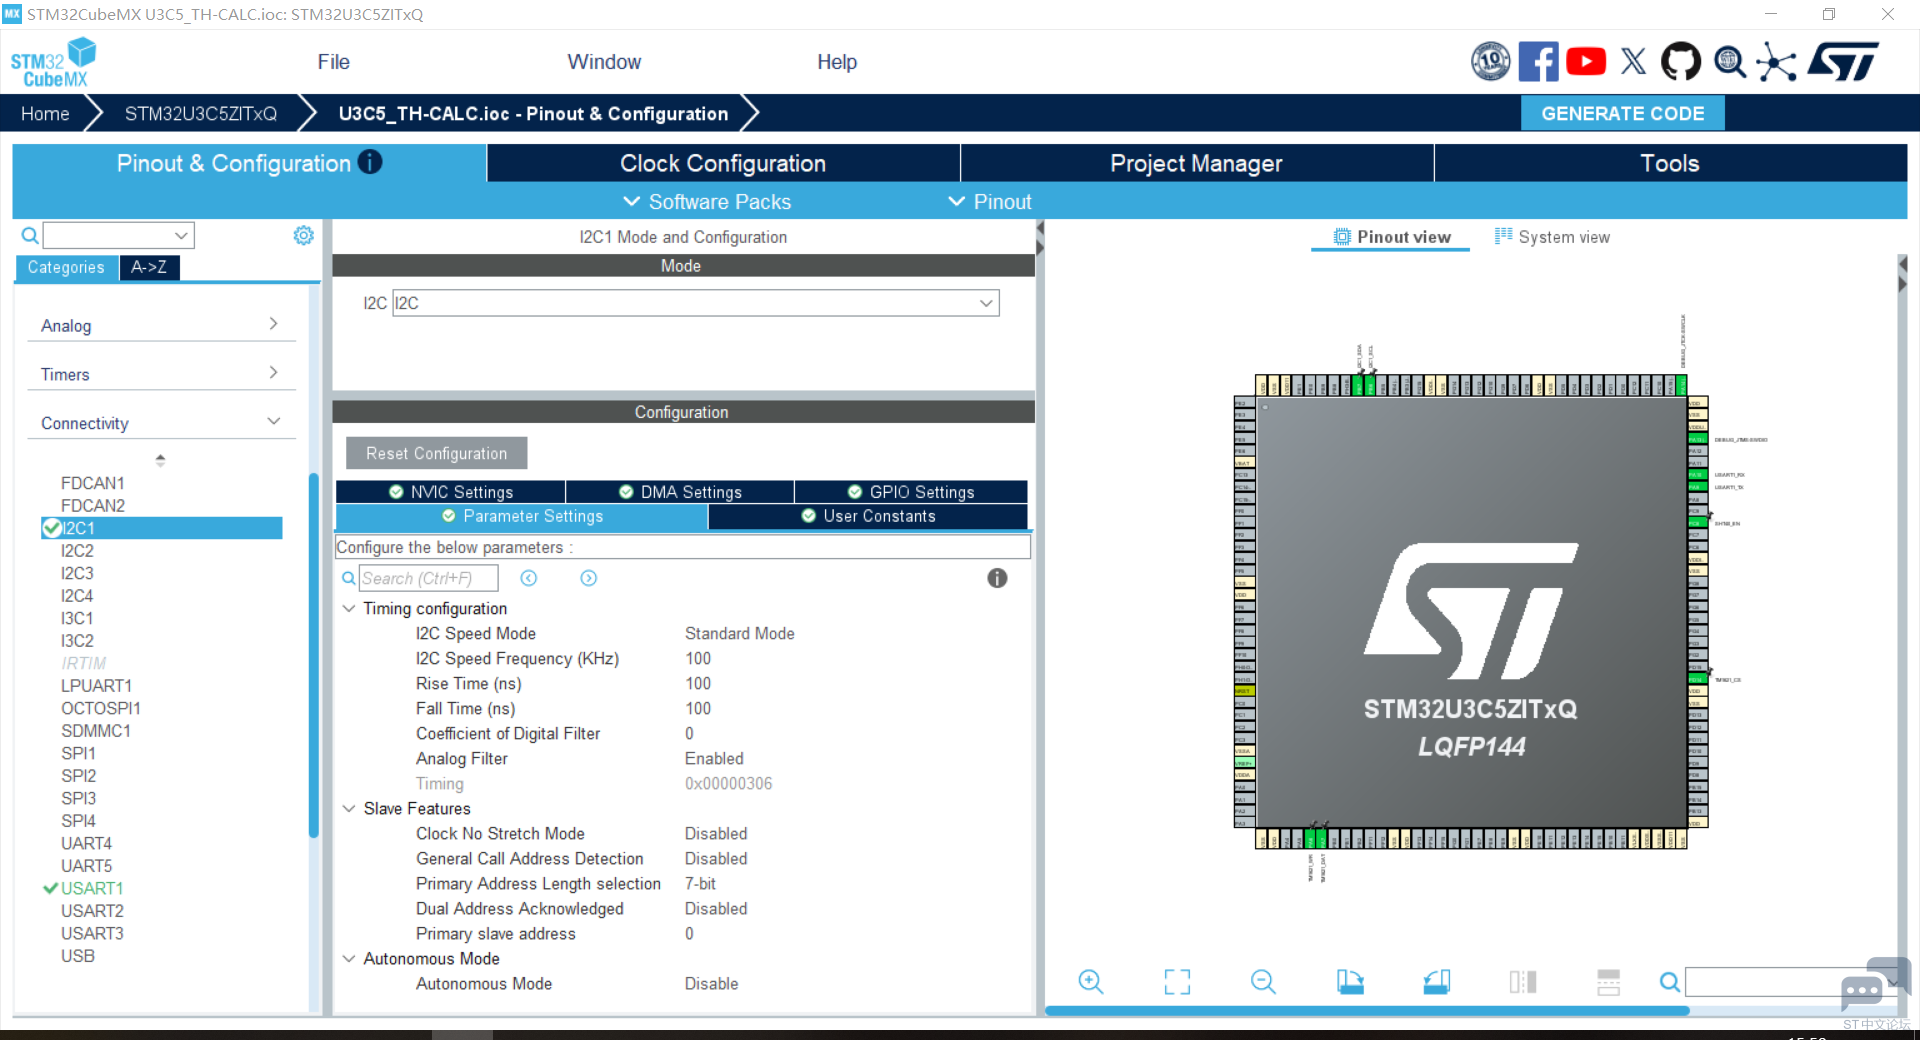This screenshot has width=1920, height=1040.
Task: Focus the parameter Search (Ctrl+F) field
Action: coord(428,578)
